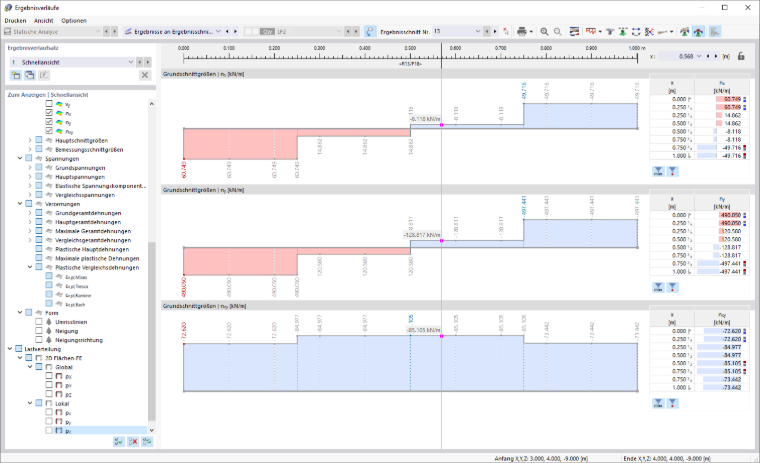Click the result values display icon with red lines
This screenshot has height=463, width=760.
pos(590,32)
